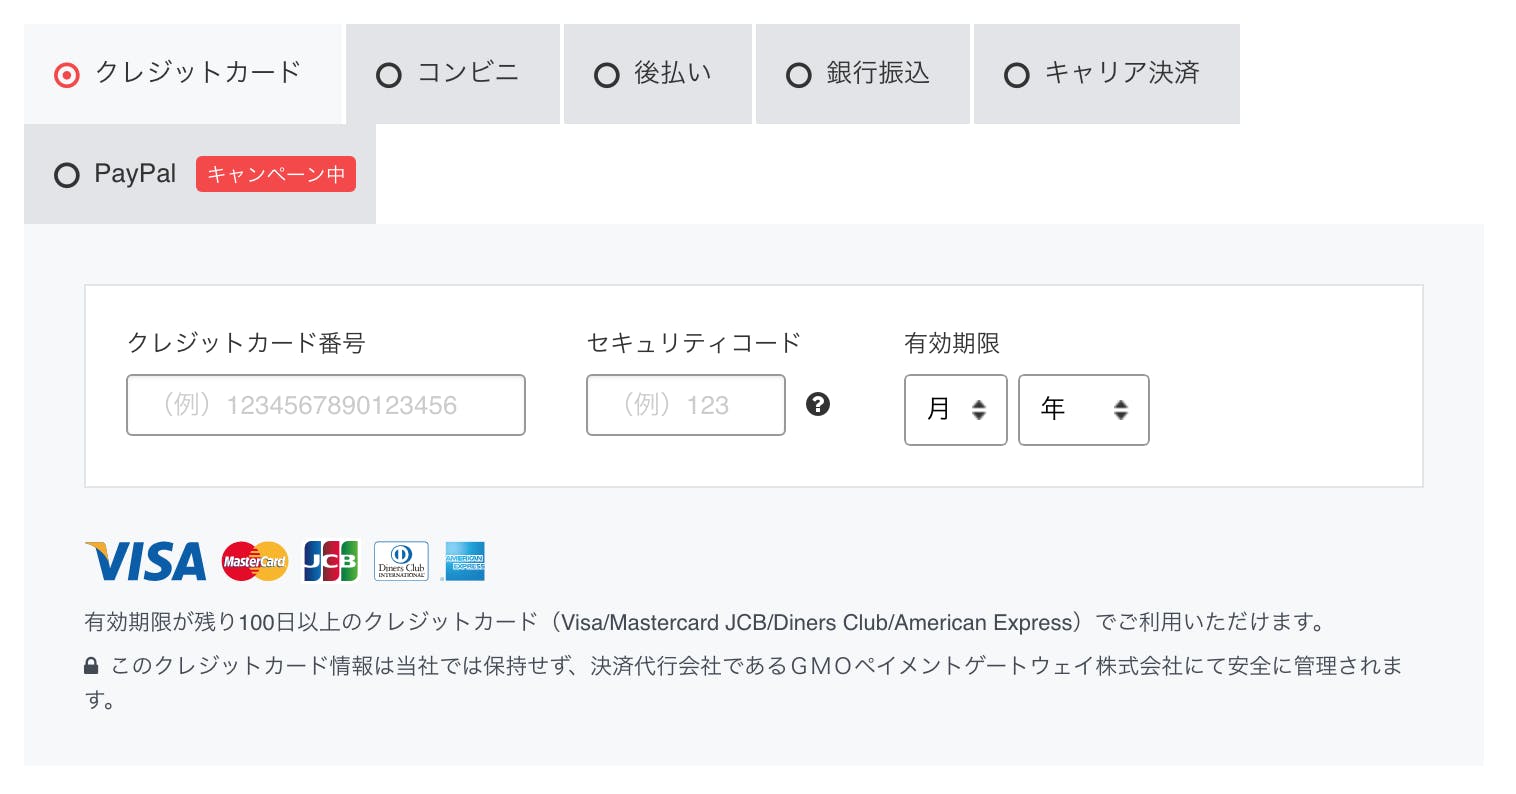Open the 年 expiry year dropdown
This screenshot has width=1516, height=794.
tap(1083, 409)
